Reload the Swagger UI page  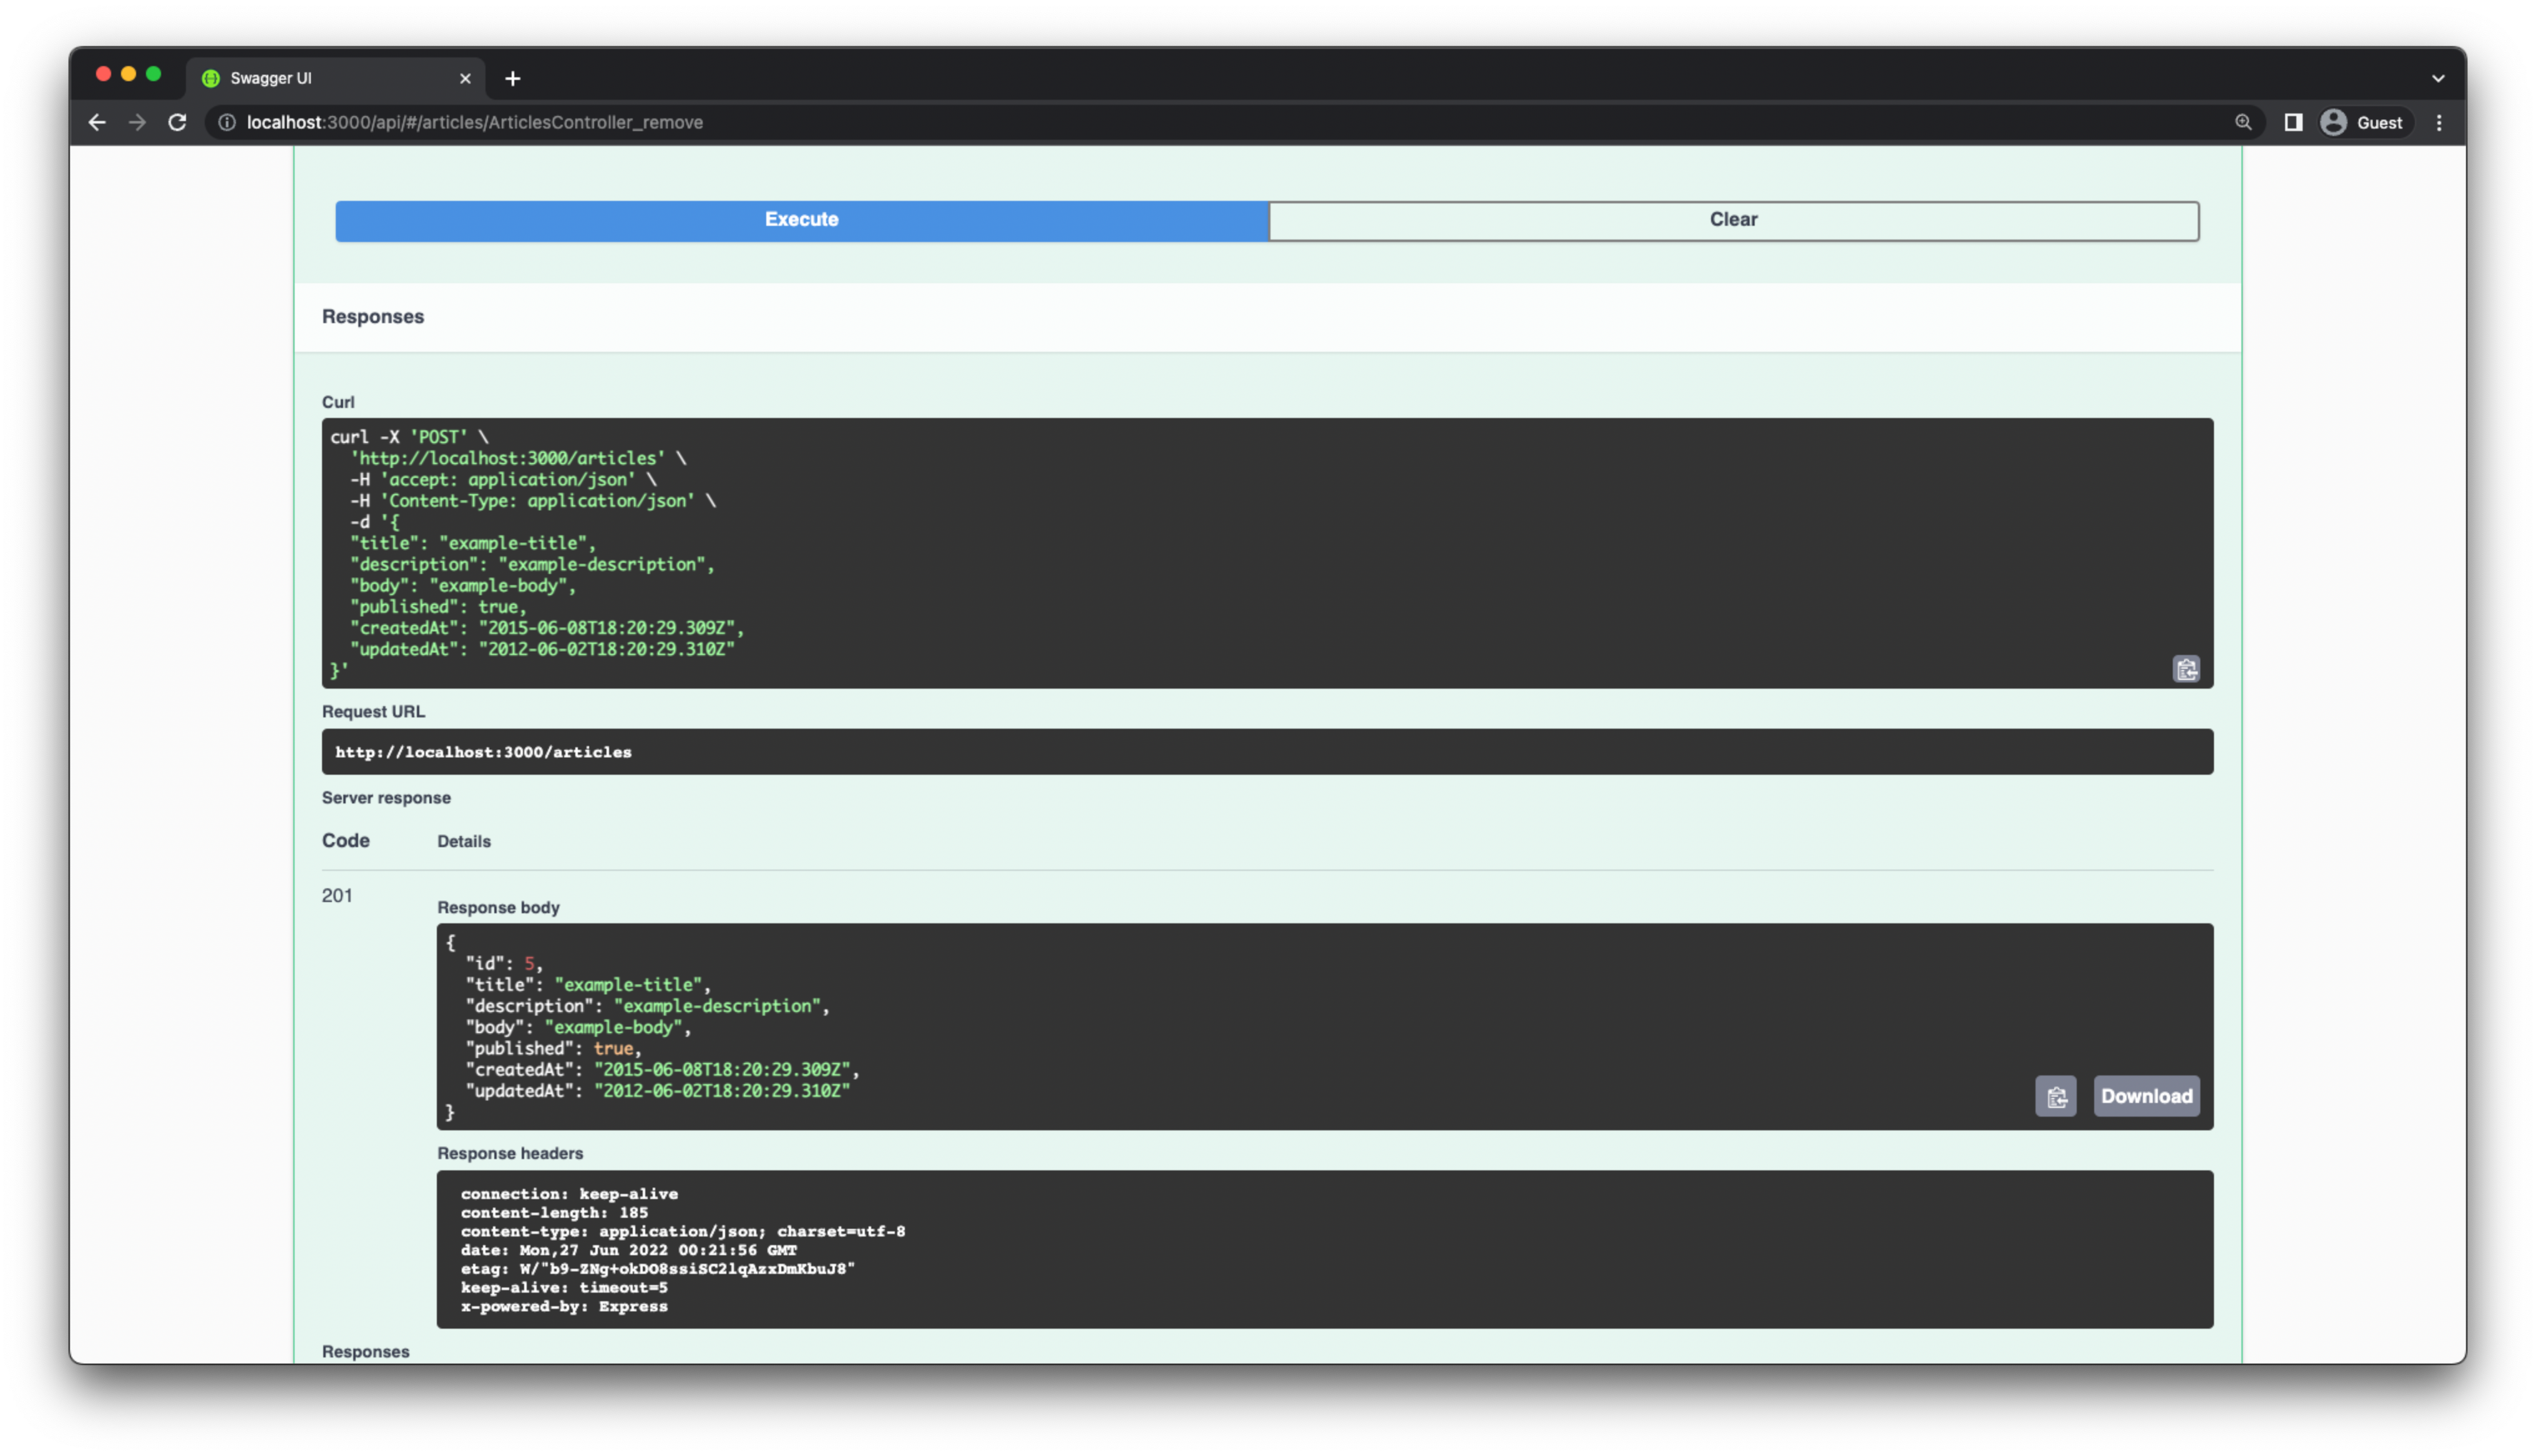177,122
